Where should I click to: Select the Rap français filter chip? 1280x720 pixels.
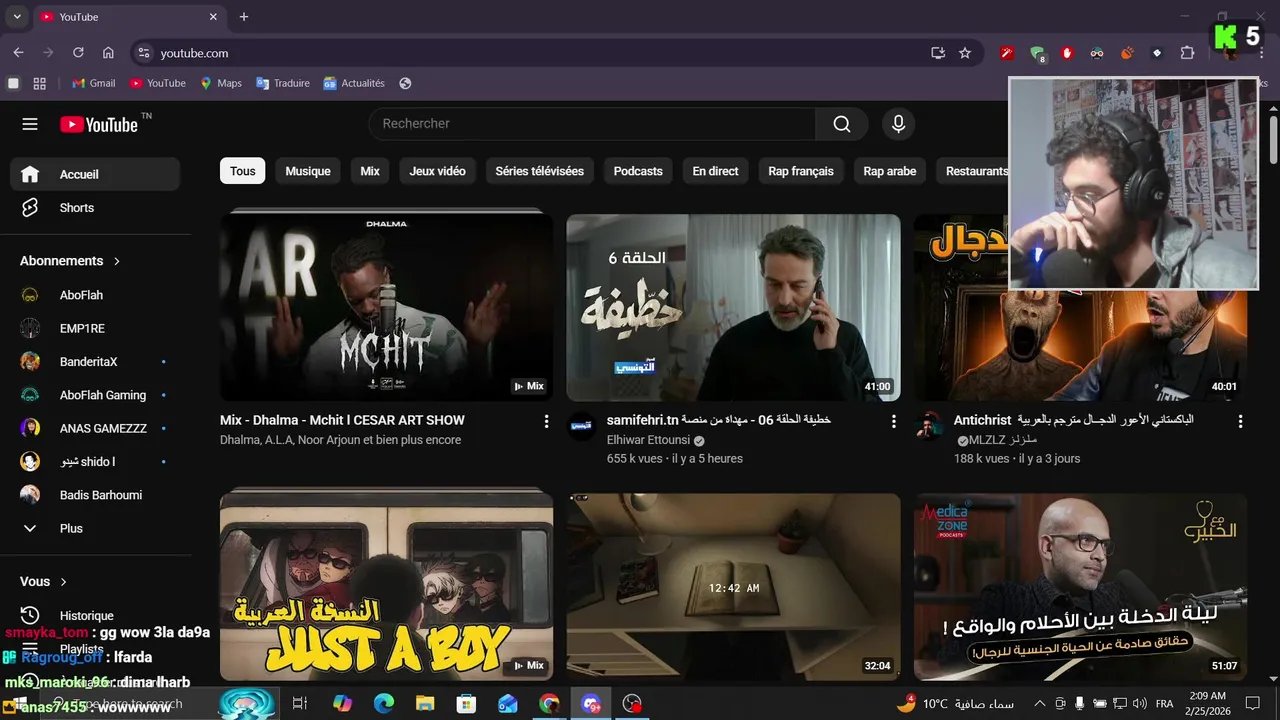click(x=801, y=171)
